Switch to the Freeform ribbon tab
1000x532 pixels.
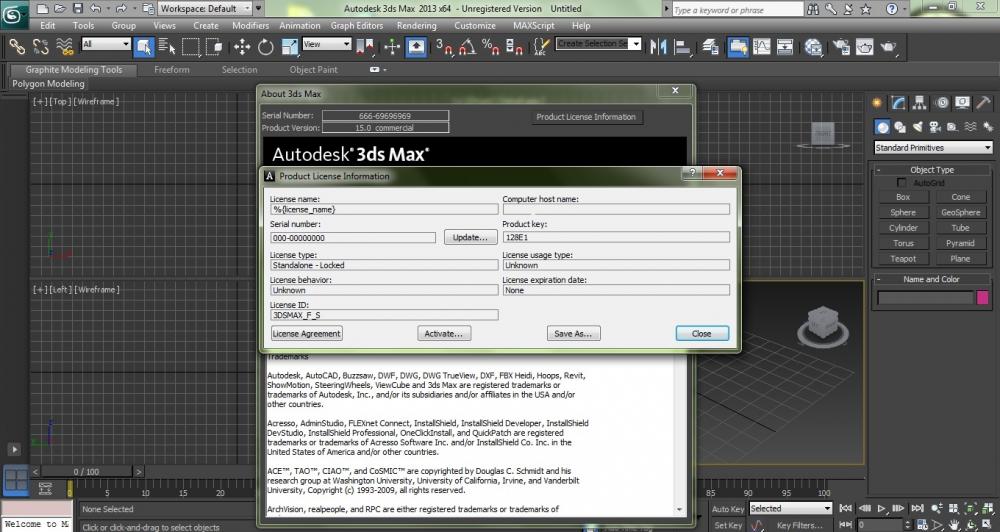[172, 70]
